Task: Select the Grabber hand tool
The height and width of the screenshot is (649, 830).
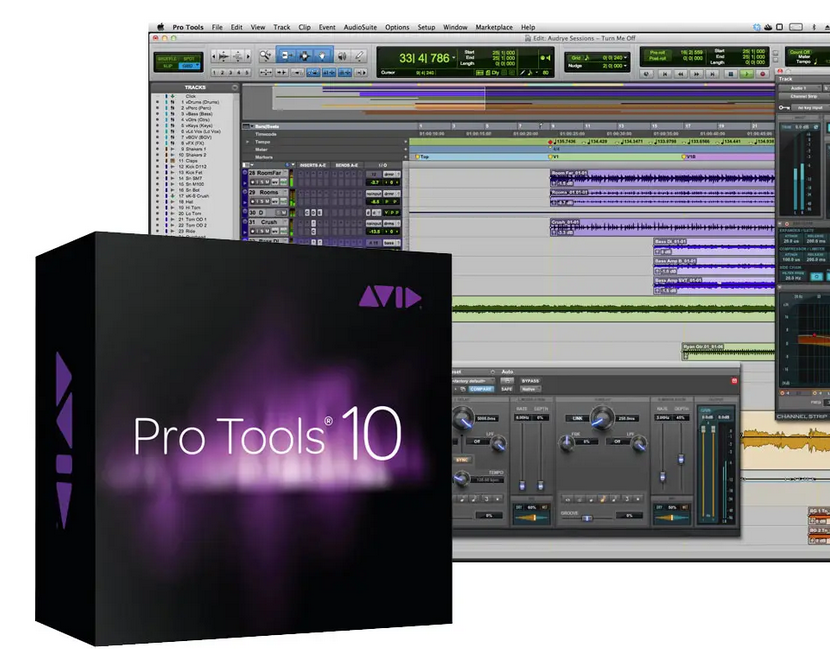Action: click(x=322, y=56)
